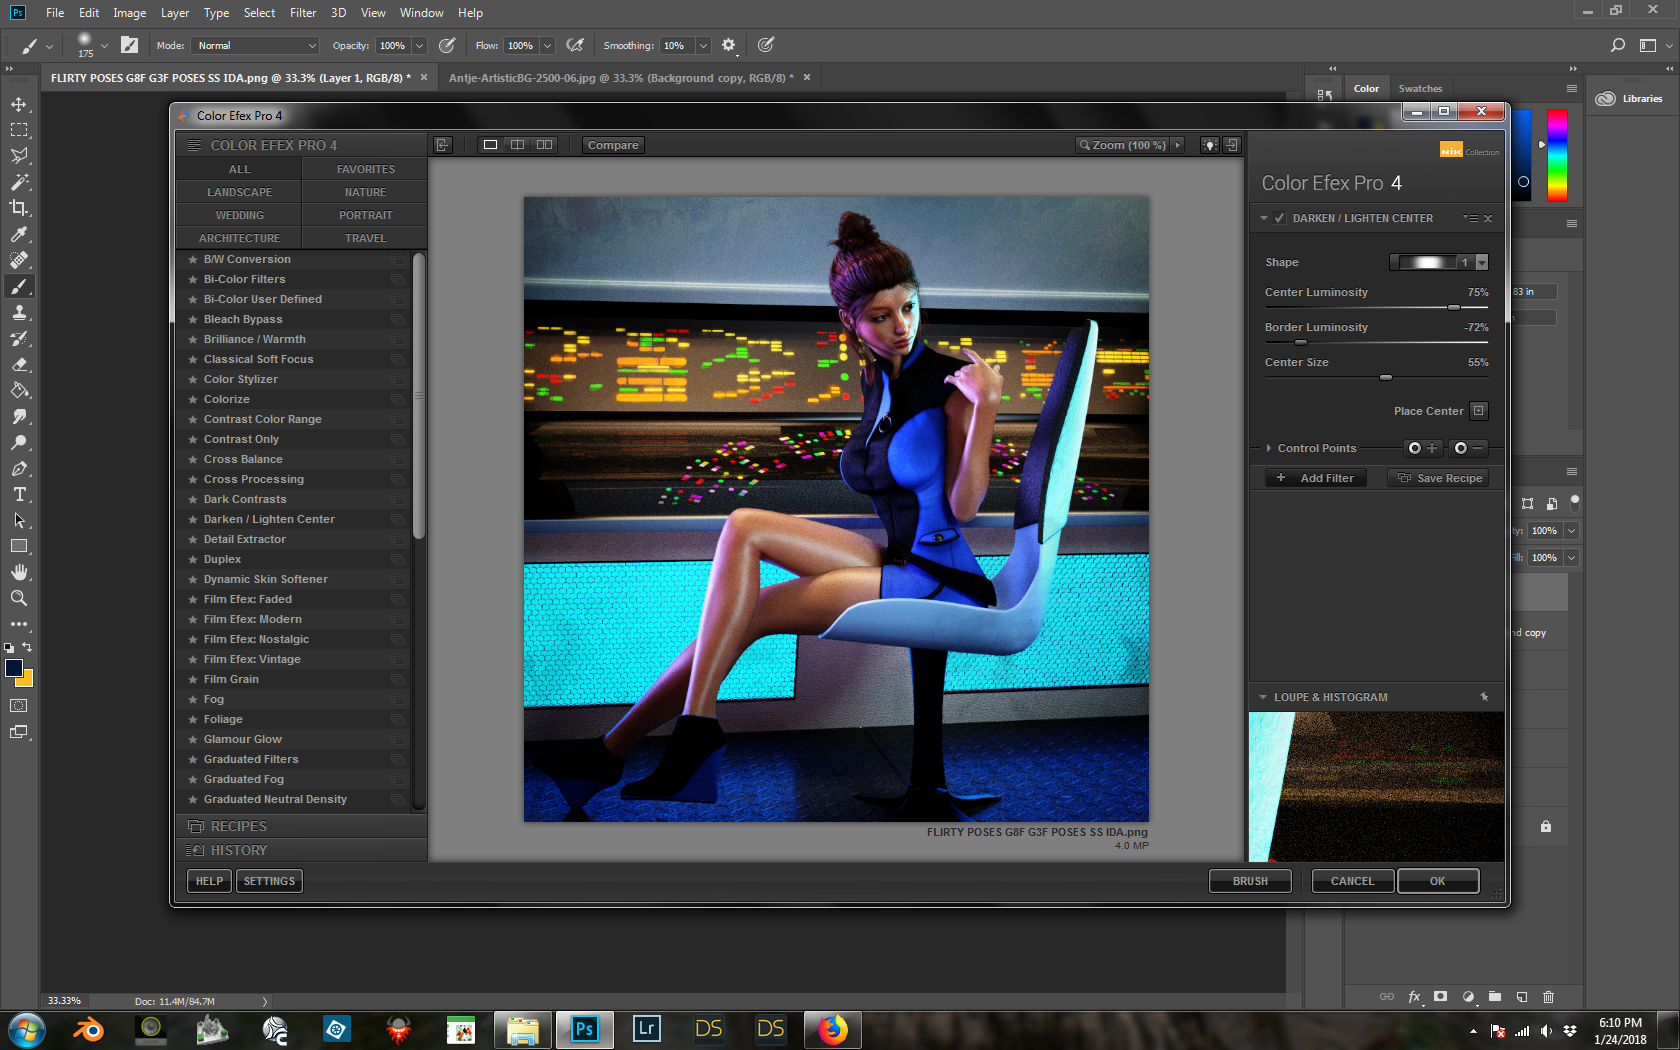1680x1050 pixels.
Task: Select the Zoom tool in left toolbar
Action: point(19,598)
